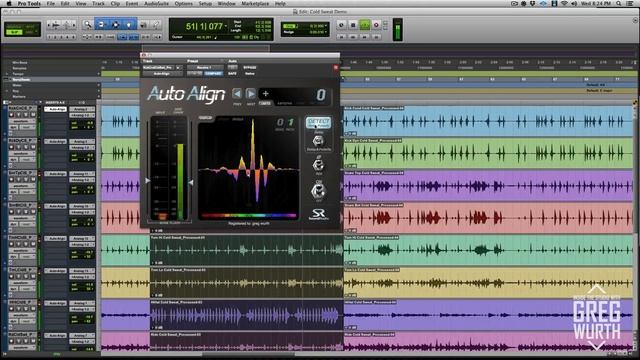Open automation mode selector on Snare Top track
The width and height of the screenshot is (640, 360).
tap(27, 192)
